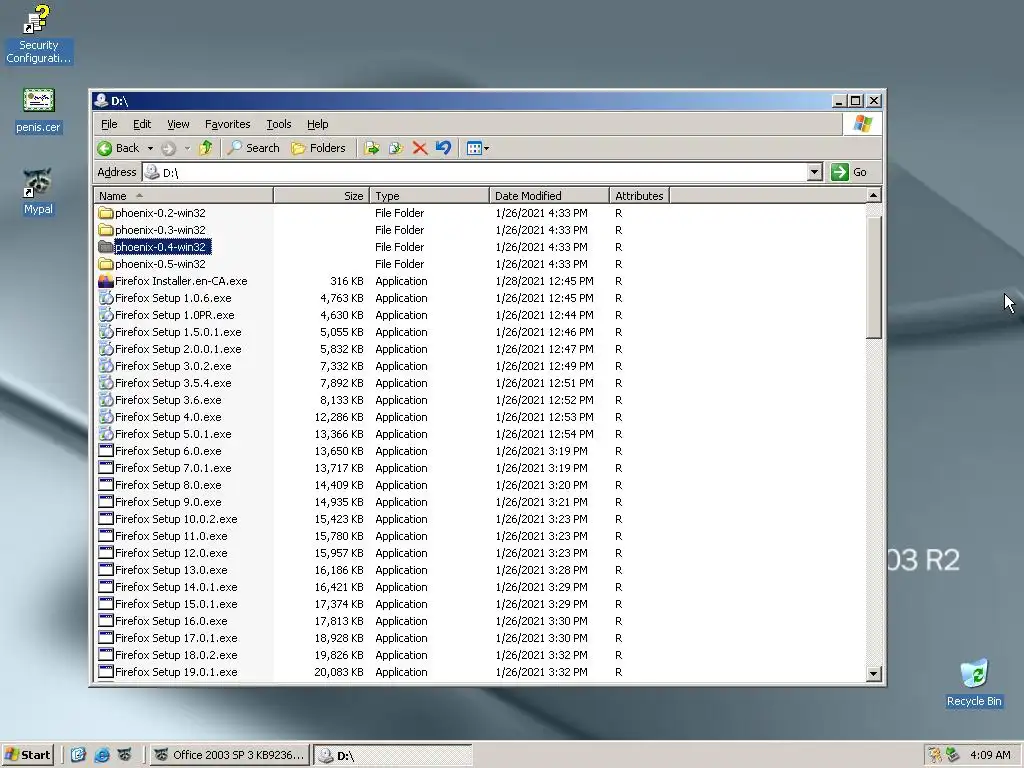Viewport: 1024px width, 768px height.
Task: Click the file list scrollbar up arrow
Action: click(x=874, y=195)
